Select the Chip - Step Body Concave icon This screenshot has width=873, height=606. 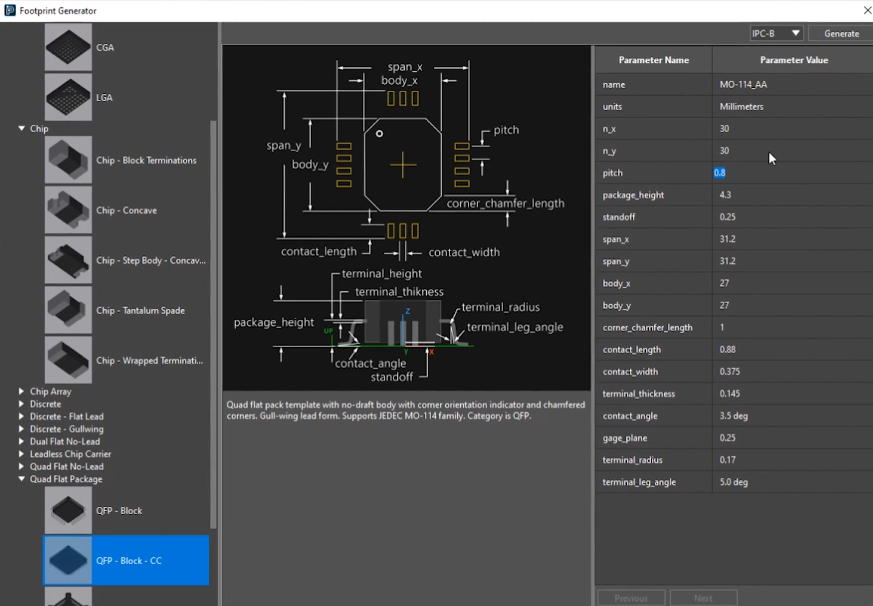68,260
